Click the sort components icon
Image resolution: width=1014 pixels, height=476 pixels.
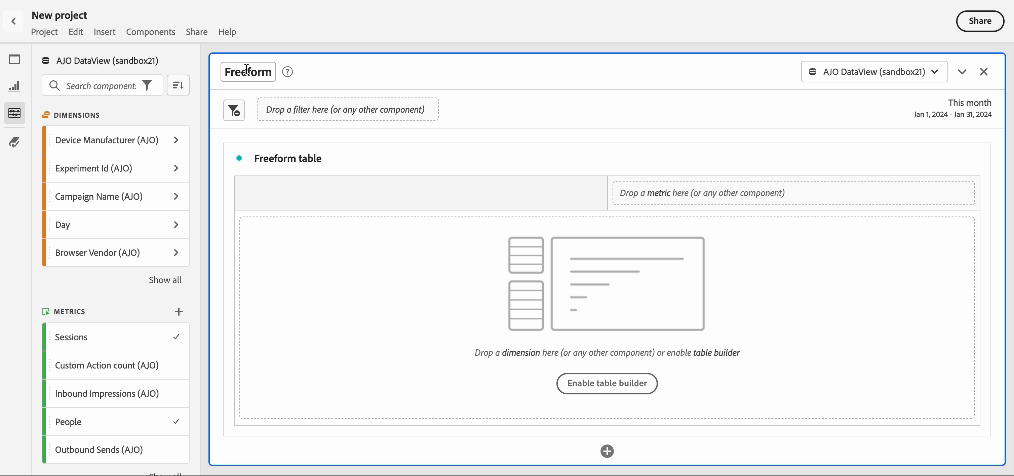[178, 85]
